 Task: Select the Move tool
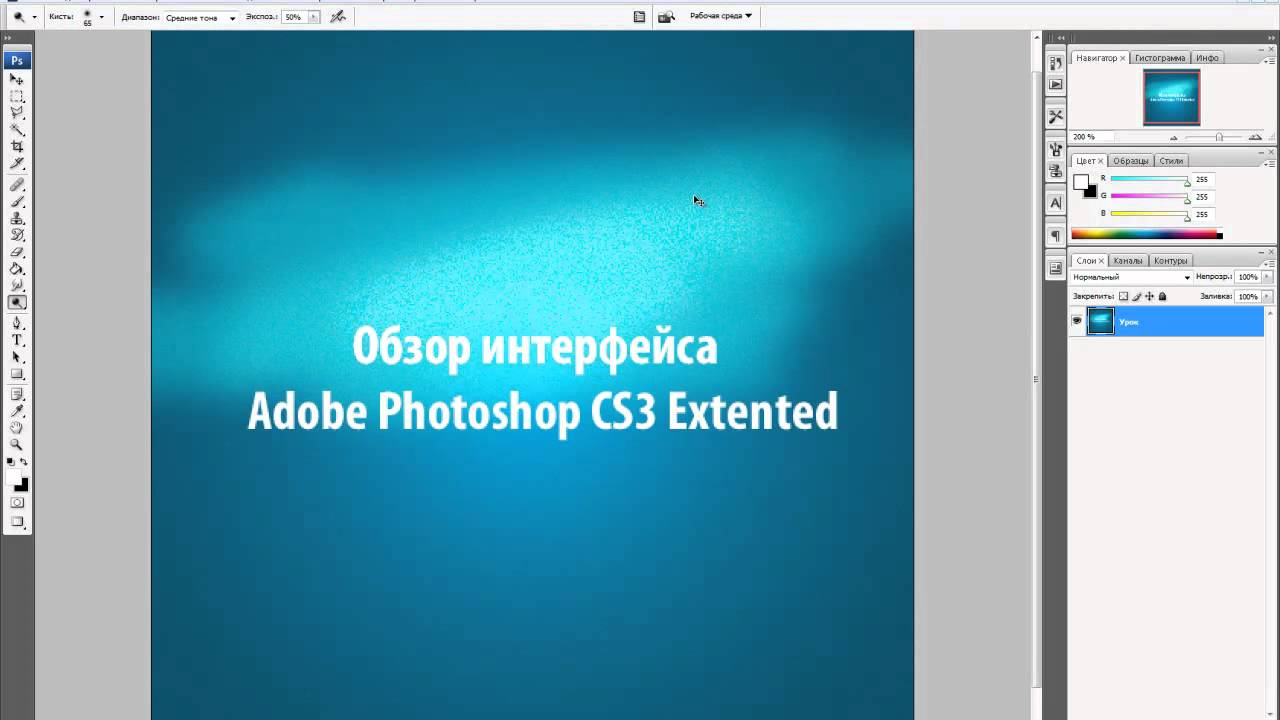pyautogui.click(x=17, y=79)
